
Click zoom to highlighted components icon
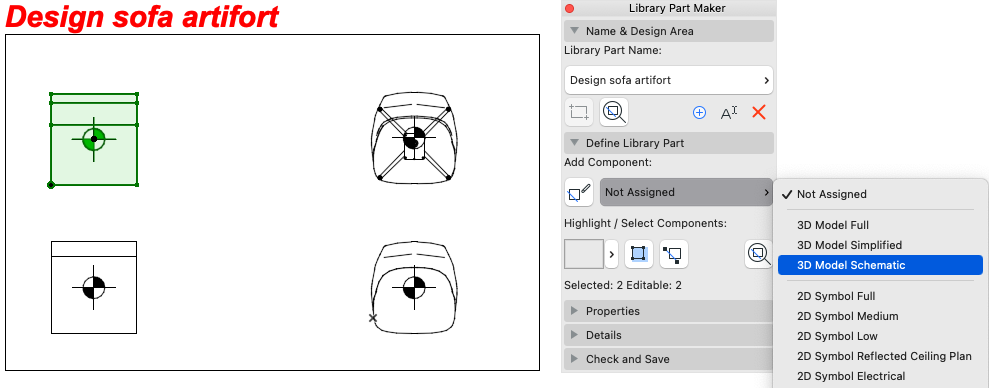[x=758, y=254]
